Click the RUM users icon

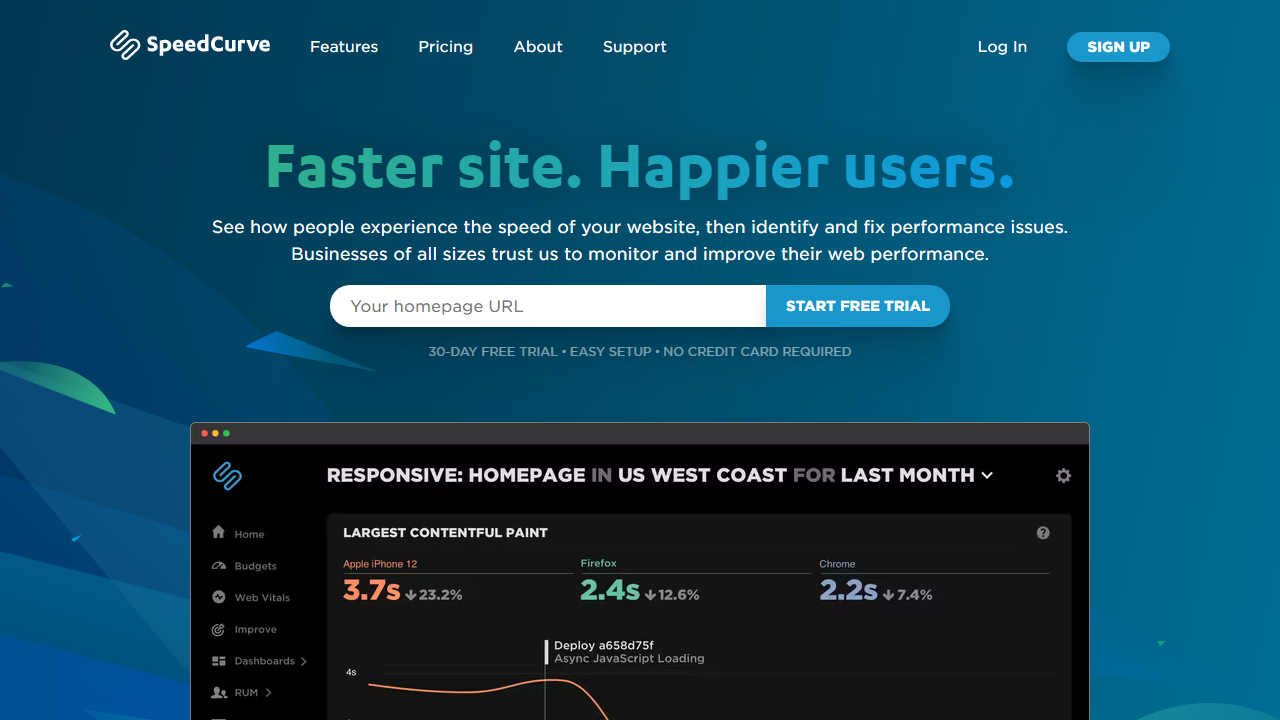[219, 692]
